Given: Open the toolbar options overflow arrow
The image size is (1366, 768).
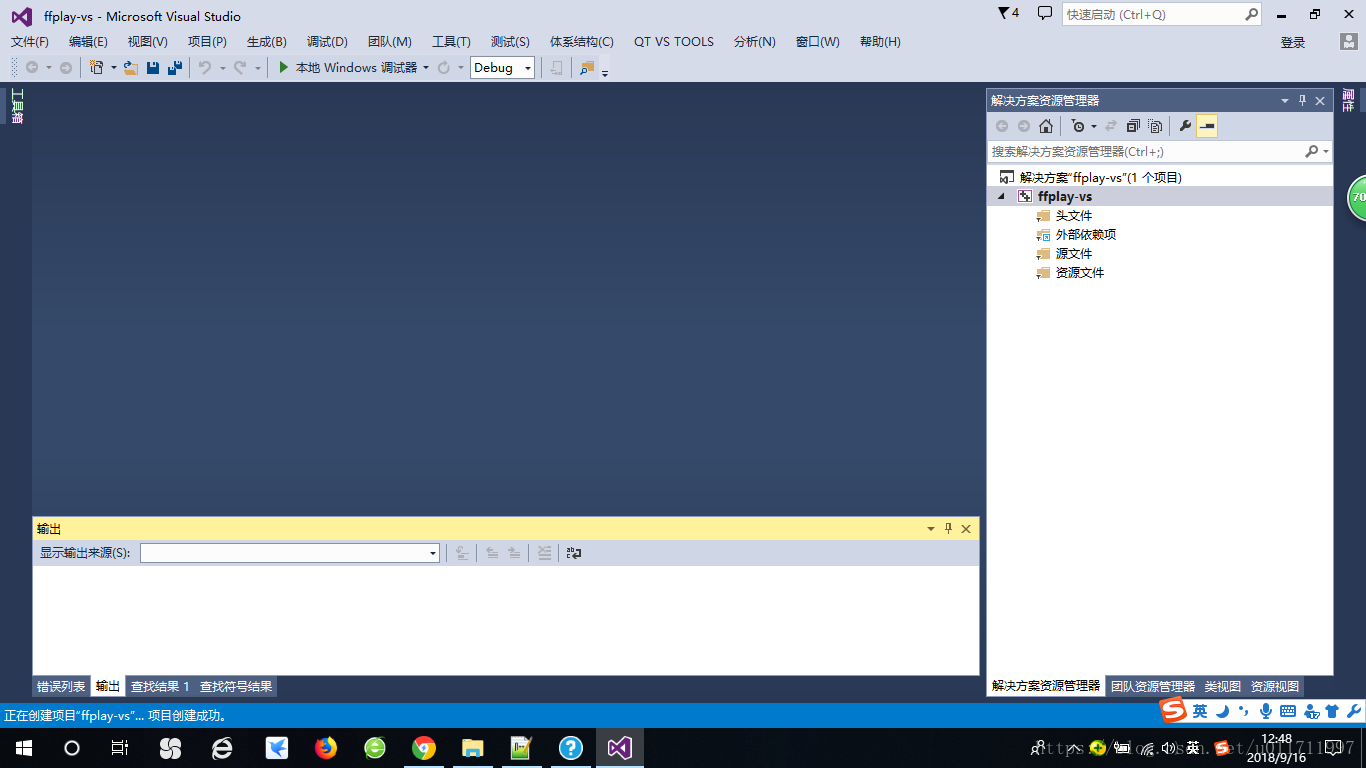Looking at the screenshot, I should pos(605,72).
